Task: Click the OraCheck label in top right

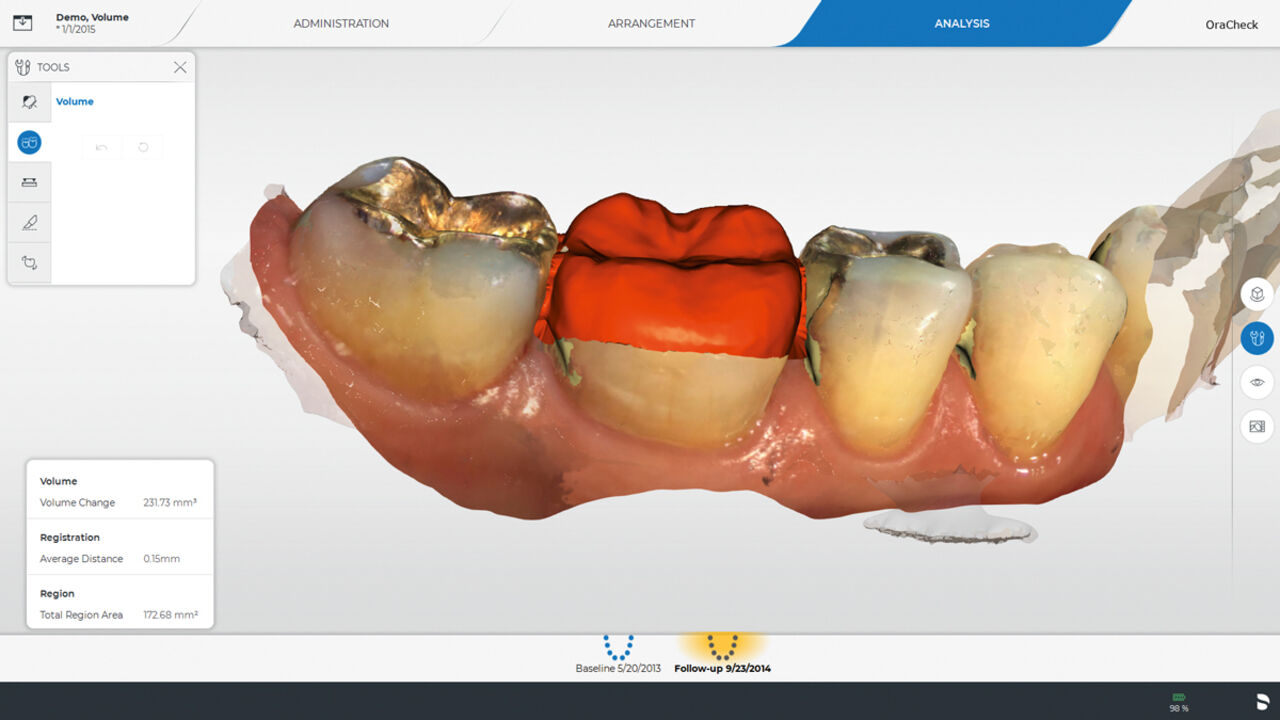Action: (x=1231, y=24)
